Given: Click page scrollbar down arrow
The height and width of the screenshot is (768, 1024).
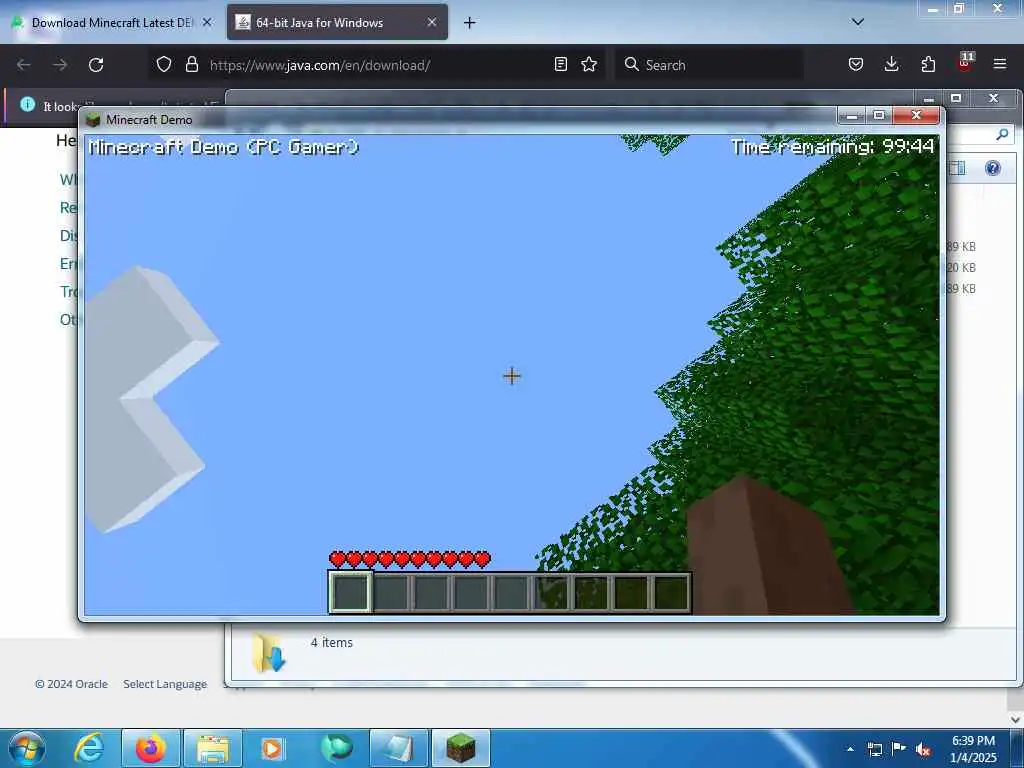Looking at the screenshot, I should click(1016, 719).
